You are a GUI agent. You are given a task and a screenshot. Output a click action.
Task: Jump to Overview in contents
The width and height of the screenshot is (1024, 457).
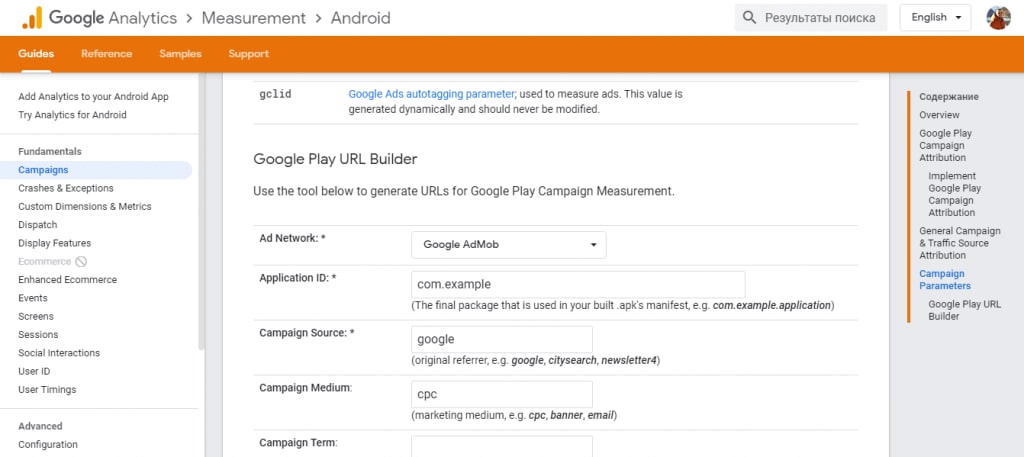939,115
